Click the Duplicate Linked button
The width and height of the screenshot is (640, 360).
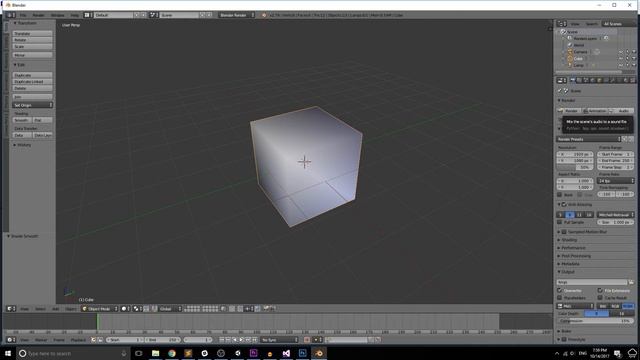click(x=33, y=82)
